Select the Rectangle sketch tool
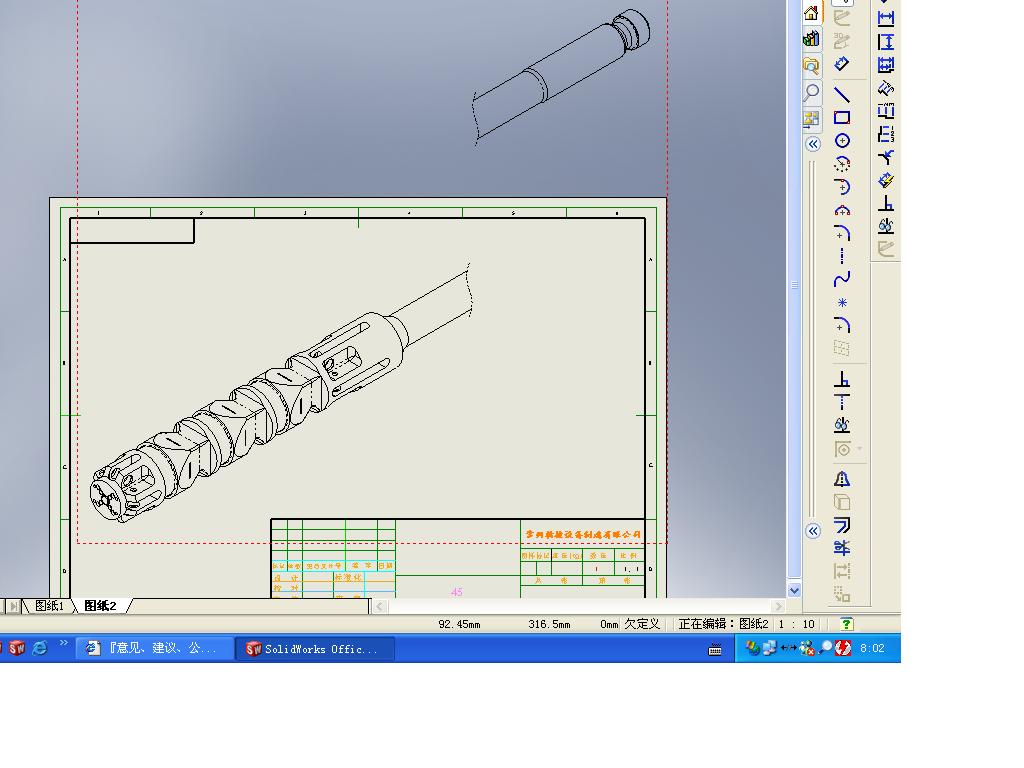Image resolution: width=1024 pixels, height=768 pixels. 842,118
